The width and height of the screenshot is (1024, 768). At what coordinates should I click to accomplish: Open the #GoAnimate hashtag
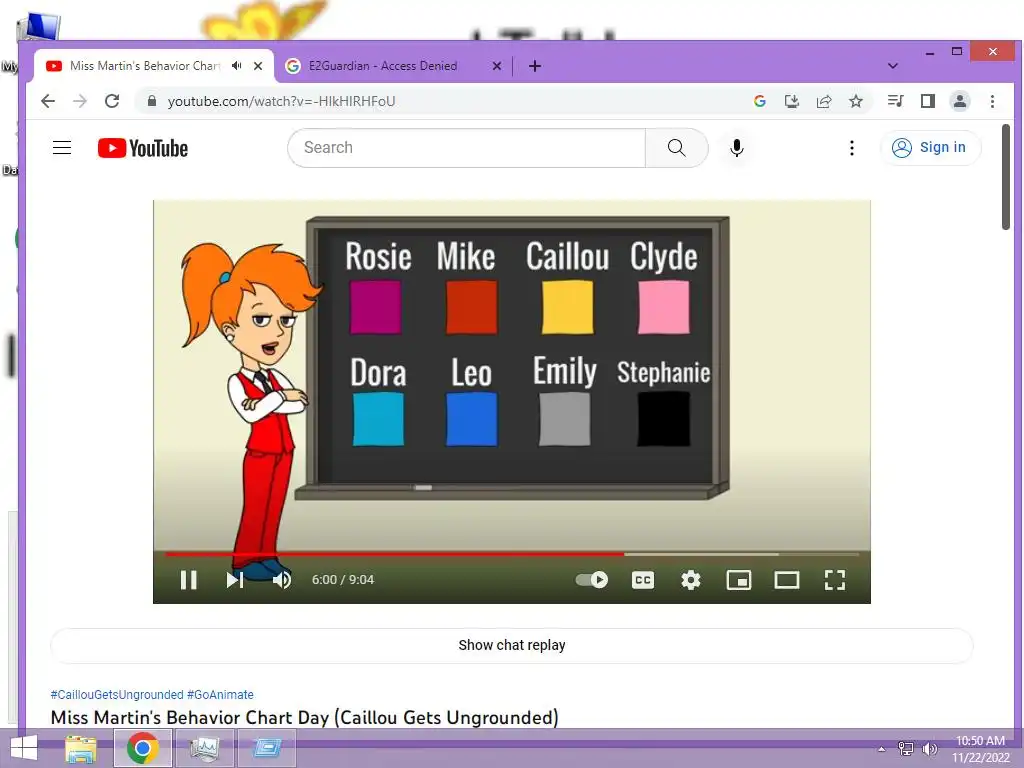point(220,695)
